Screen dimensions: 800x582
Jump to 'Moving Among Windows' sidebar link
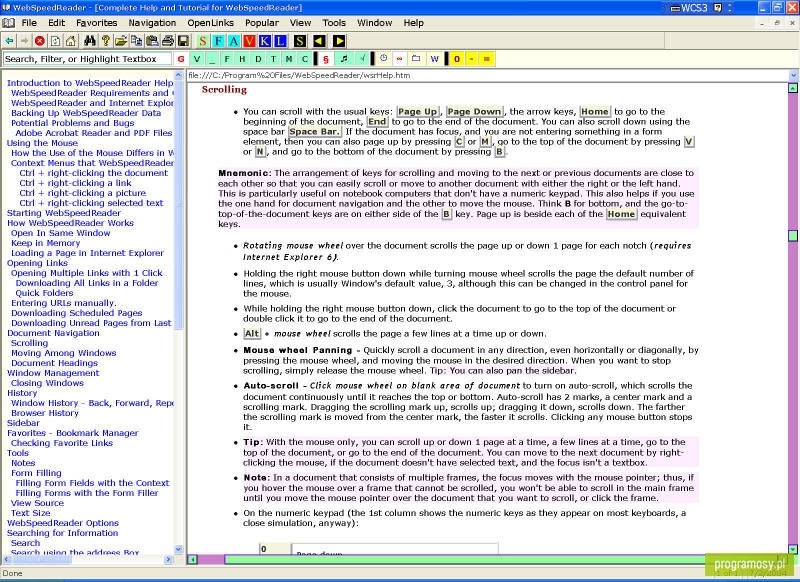(64, 353)
